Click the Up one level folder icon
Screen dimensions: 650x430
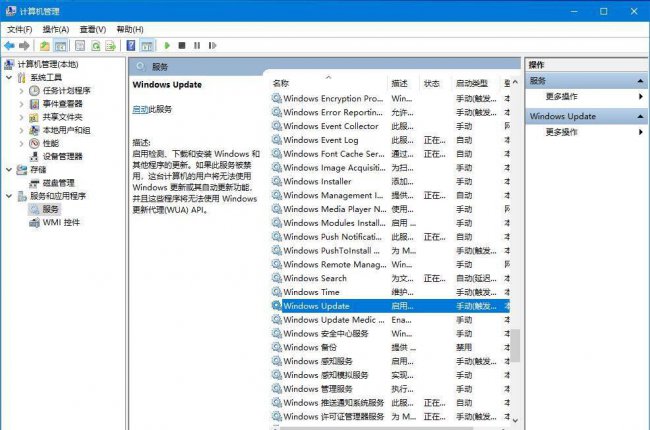point(44,46)
